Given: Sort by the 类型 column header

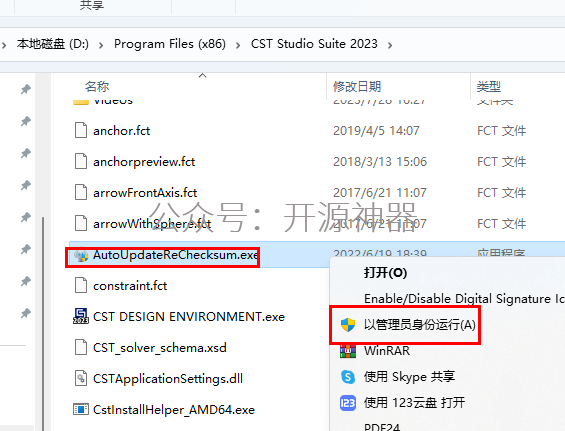Looking at the screenshot, I should [x=489, y=86].
